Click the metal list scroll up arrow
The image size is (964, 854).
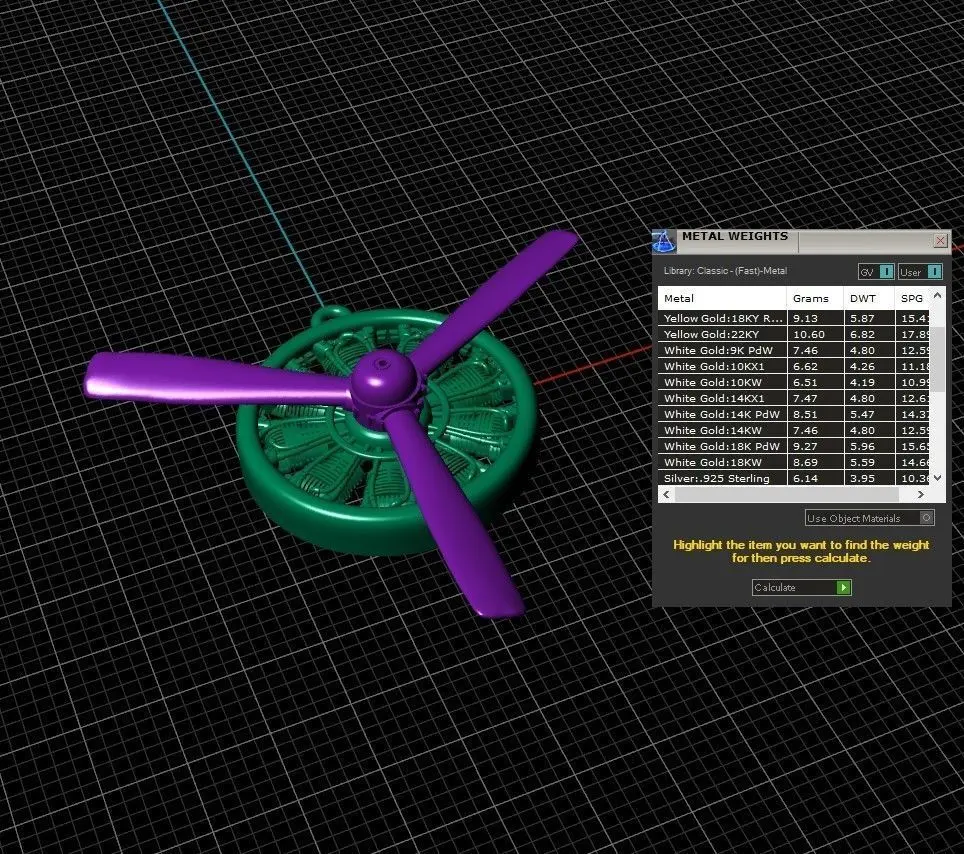pyautogui.click(x=938, y=296)
